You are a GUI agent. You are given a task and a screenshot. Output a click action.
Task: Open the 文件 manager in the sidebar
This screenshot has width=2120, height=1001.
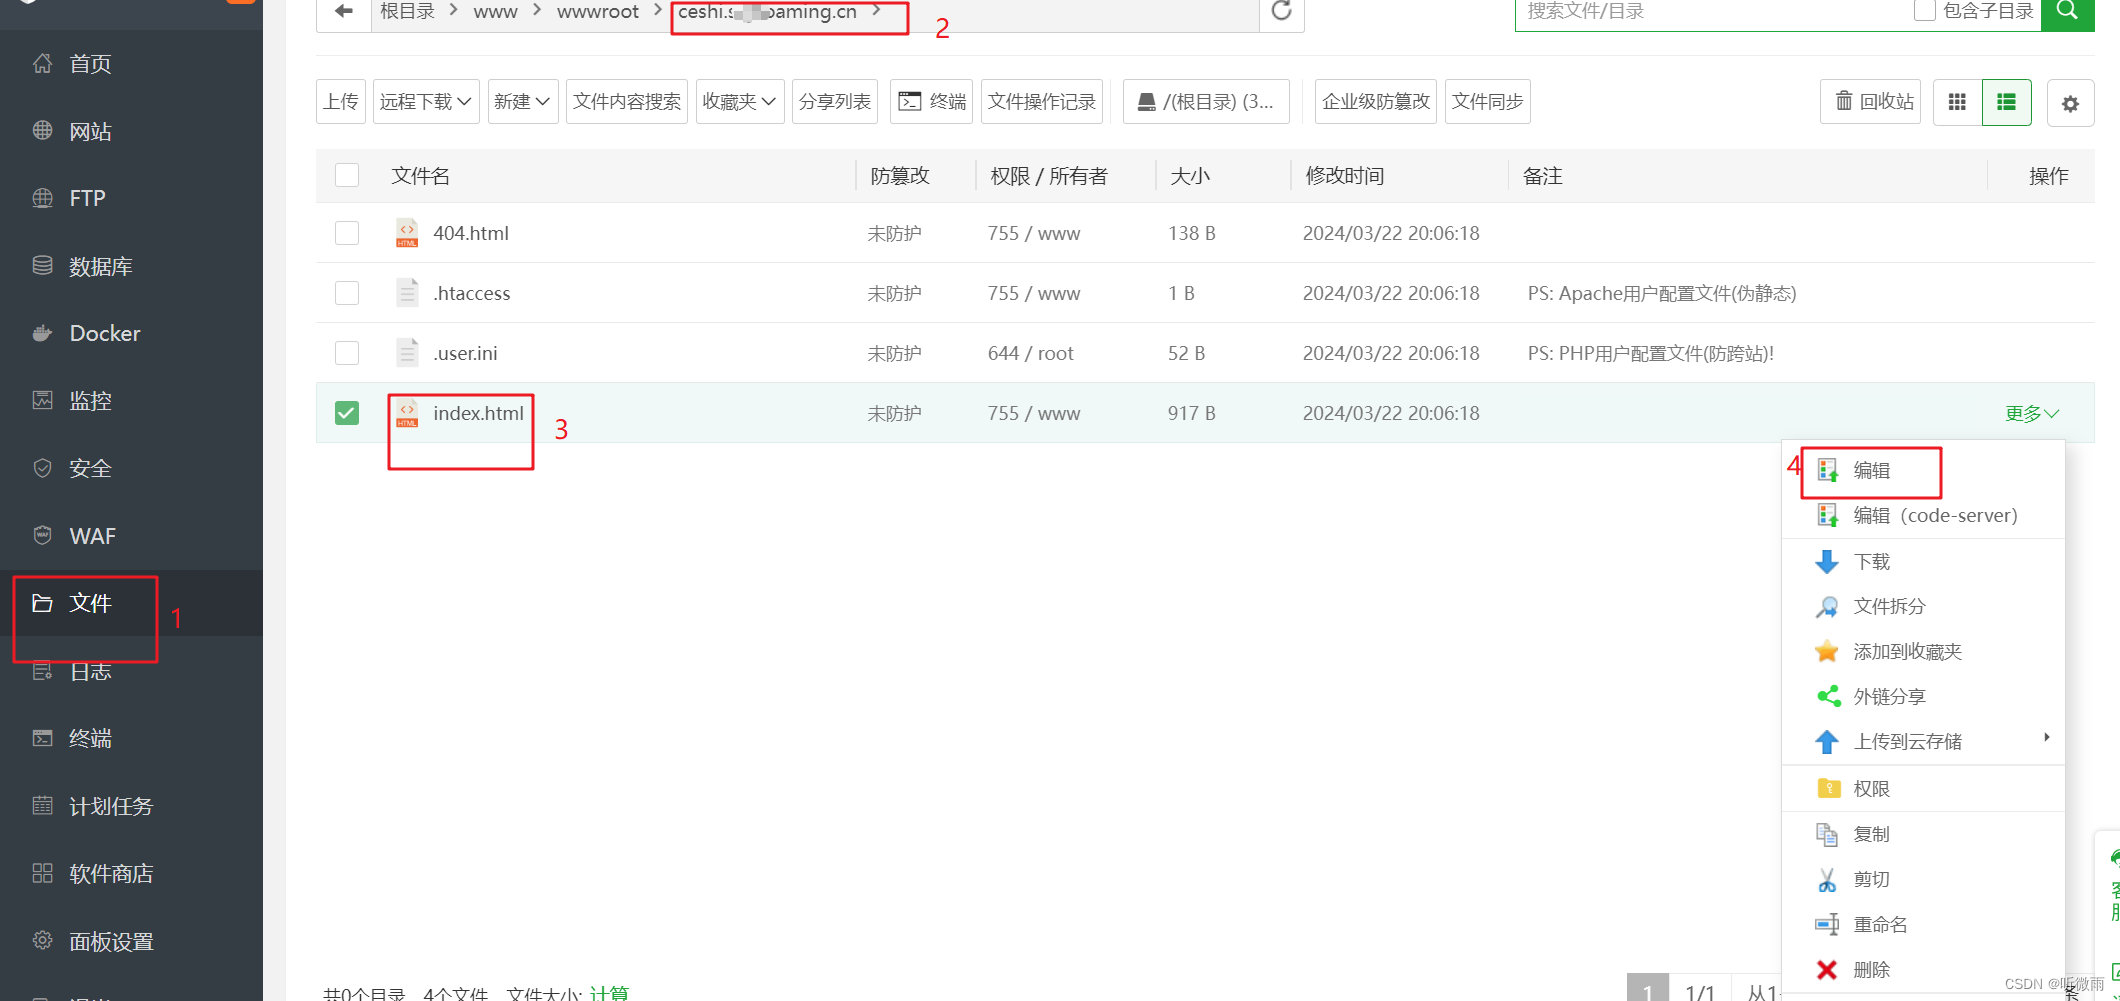tap(90, 603)
